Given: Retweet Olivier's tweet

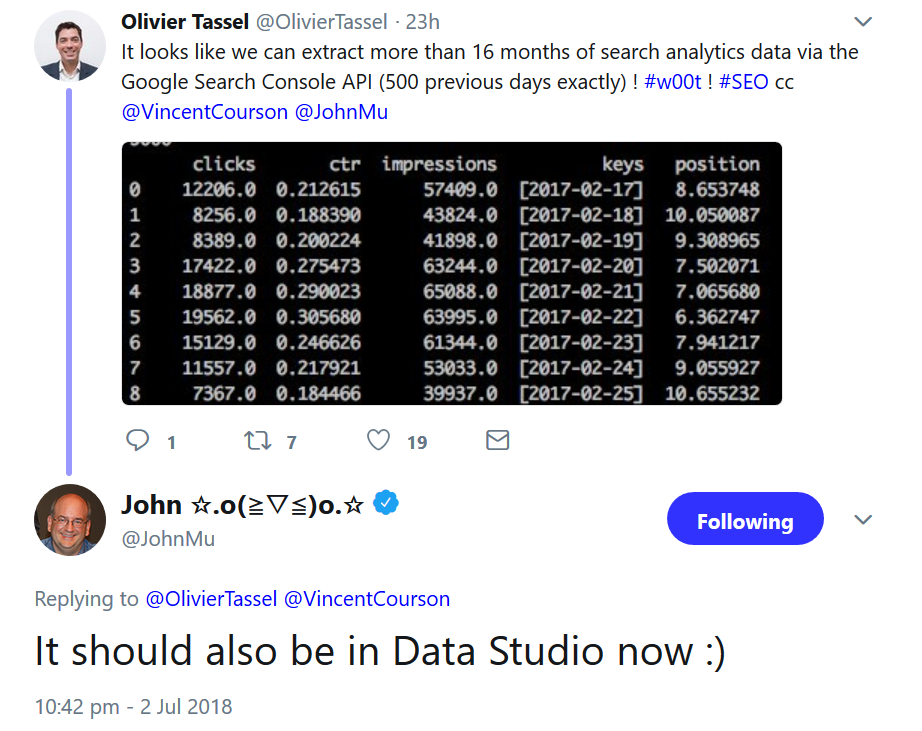Looking at the screenshot, I should 259,441.
